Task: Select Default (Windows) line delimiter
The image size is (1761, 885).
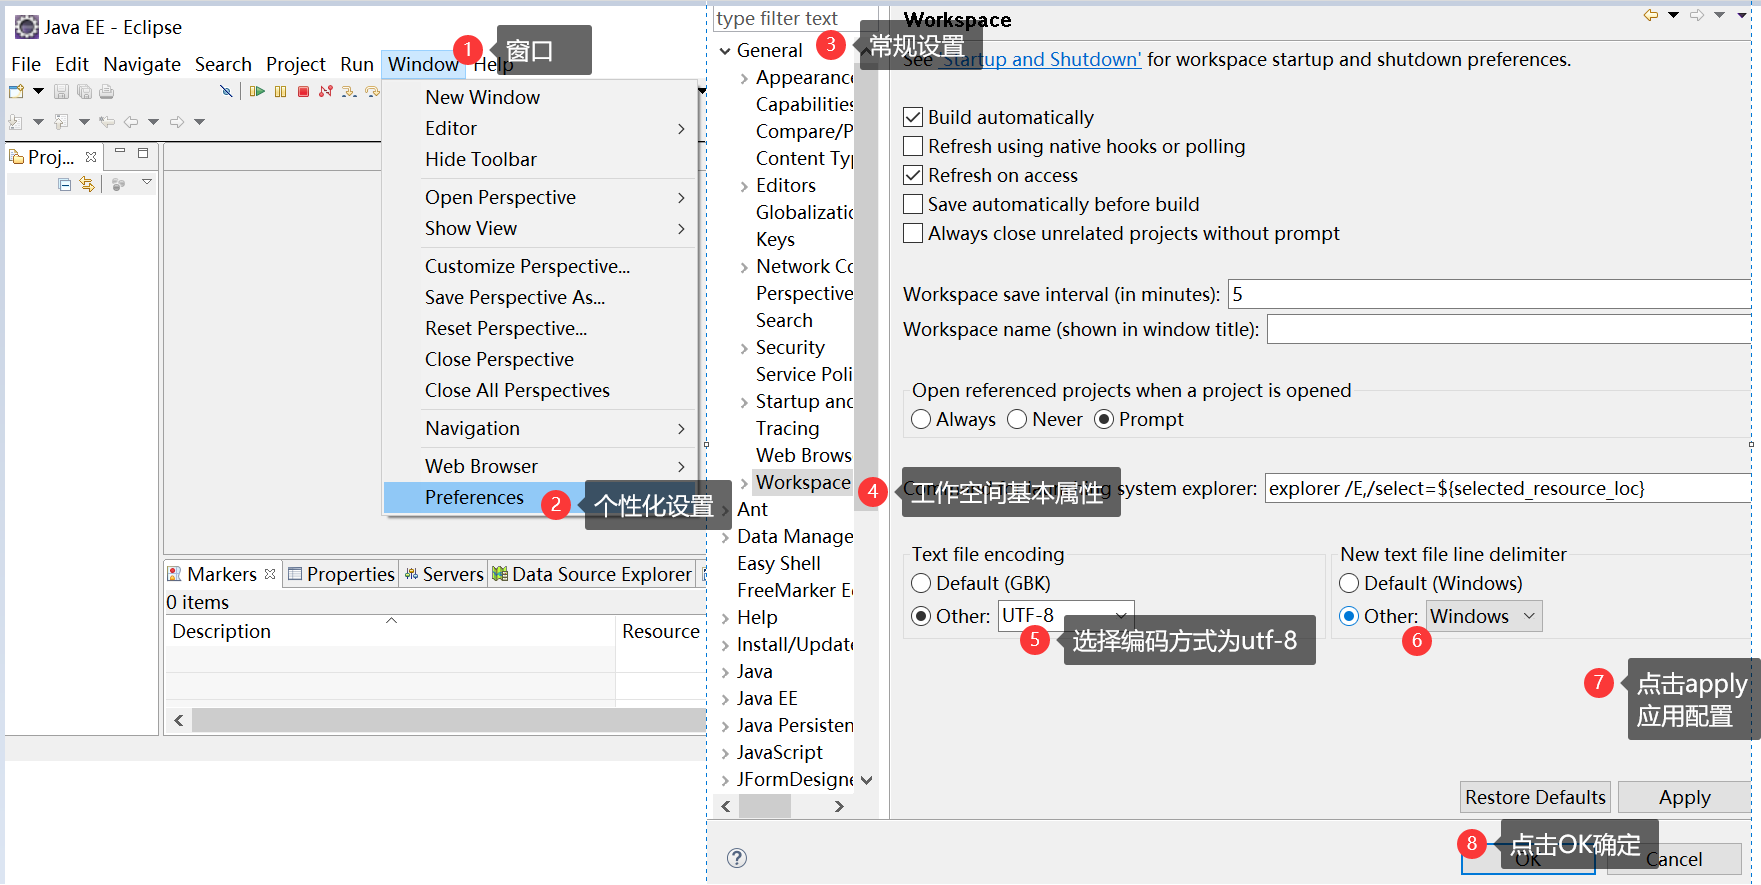Action: tap(1349, 583)
